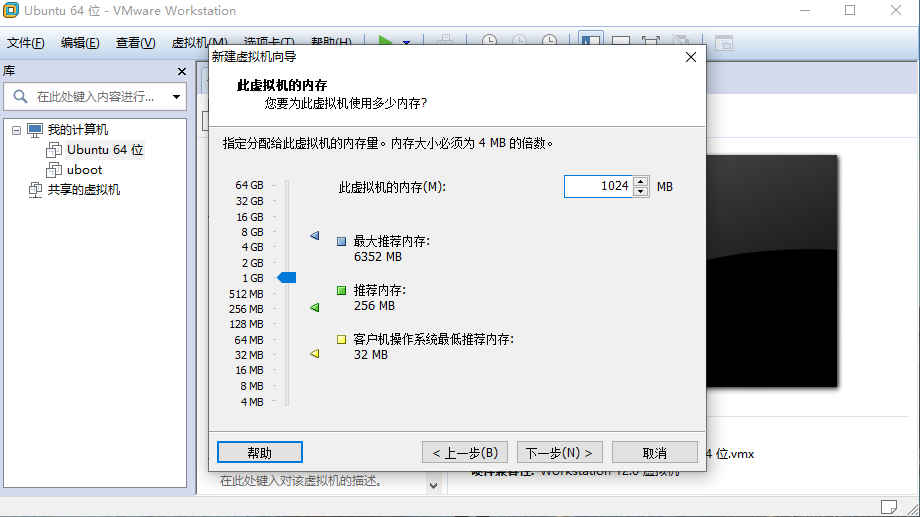
Task: Minimize the VMware Workstation window
Action: pos(805,11)
